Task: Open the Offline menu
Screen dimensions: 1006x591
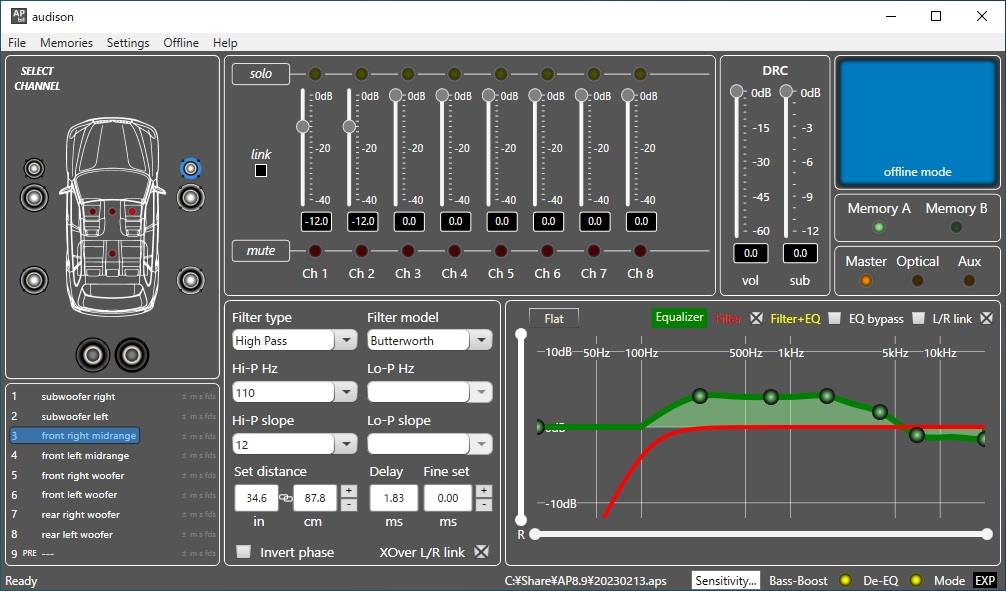Action: pyautogui.click(x=181, y=42)
